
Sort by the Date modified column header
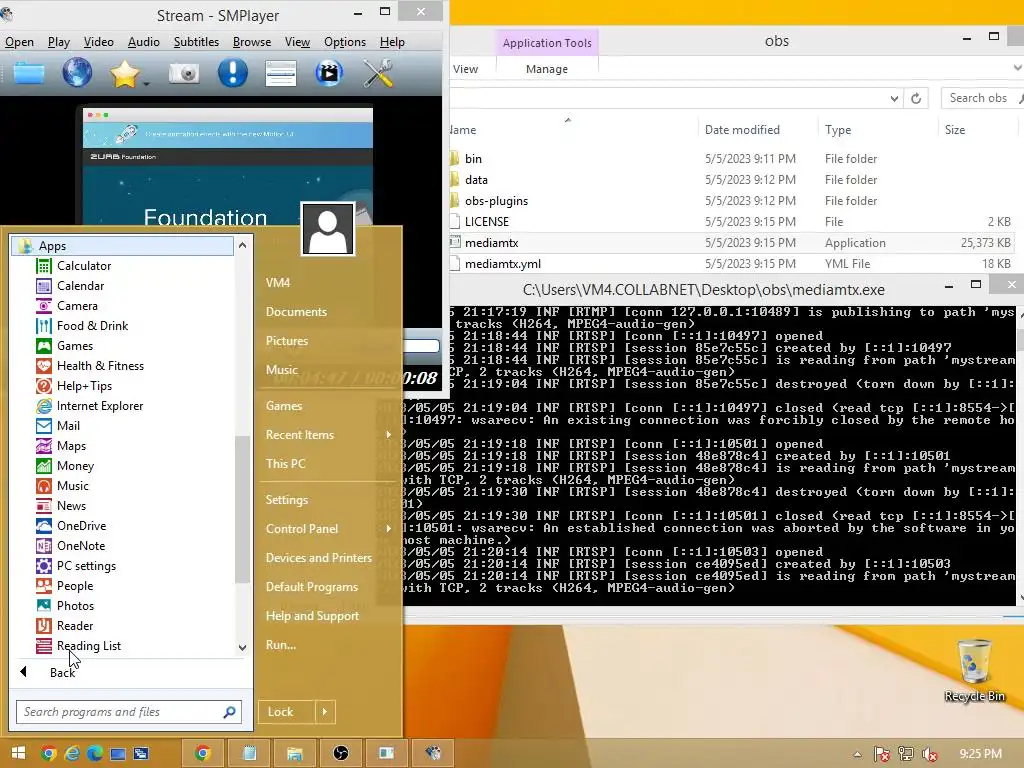tap(742, 130)
